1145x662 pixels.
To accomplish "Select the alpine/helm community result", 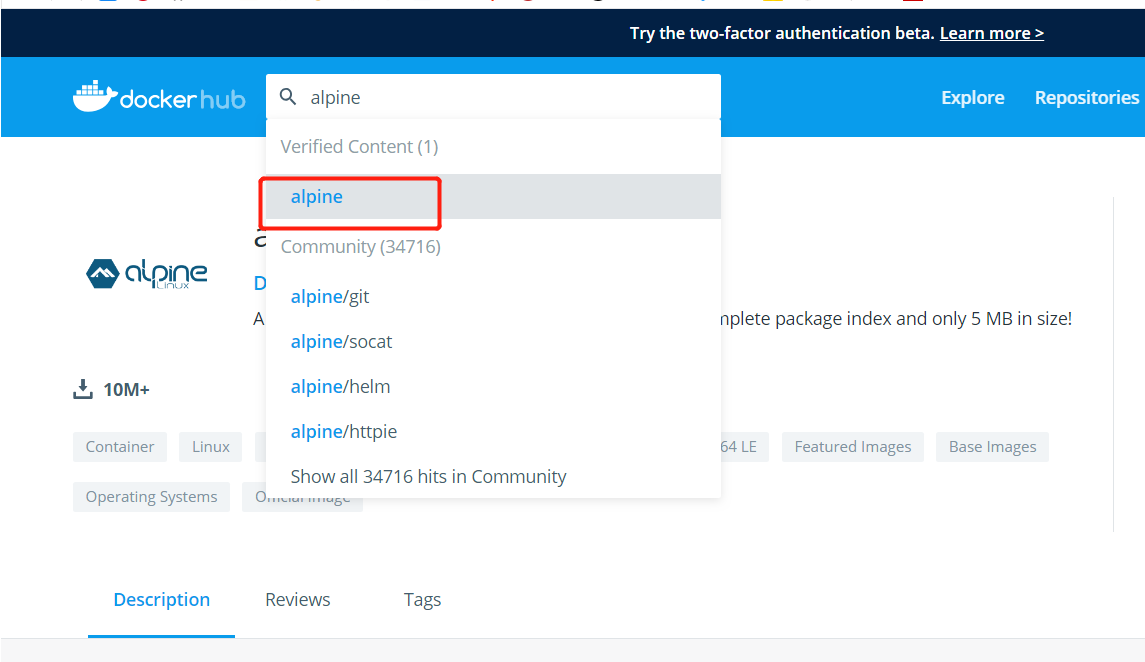I will [x=340, y=387].
